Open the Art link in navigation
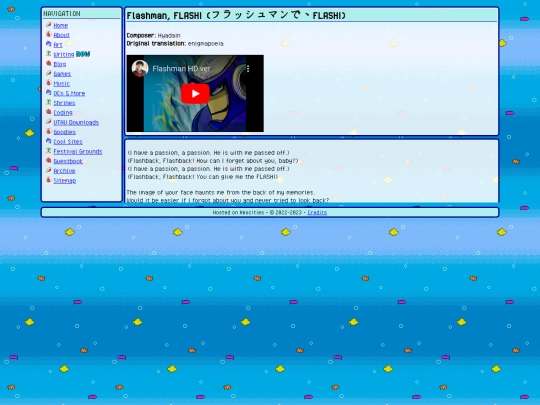This screenshot has height=405, width=540. 58,45
